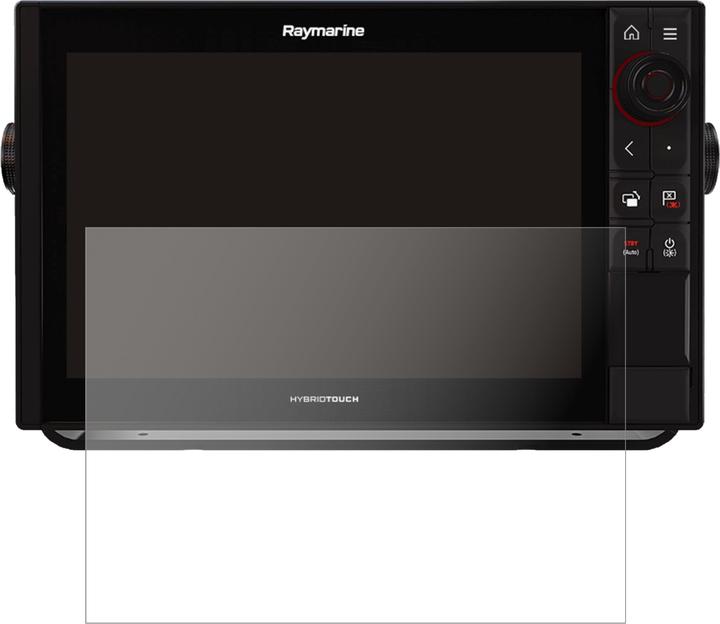Engage the STBY (Auto) pilot button

[x=631, y=248]
